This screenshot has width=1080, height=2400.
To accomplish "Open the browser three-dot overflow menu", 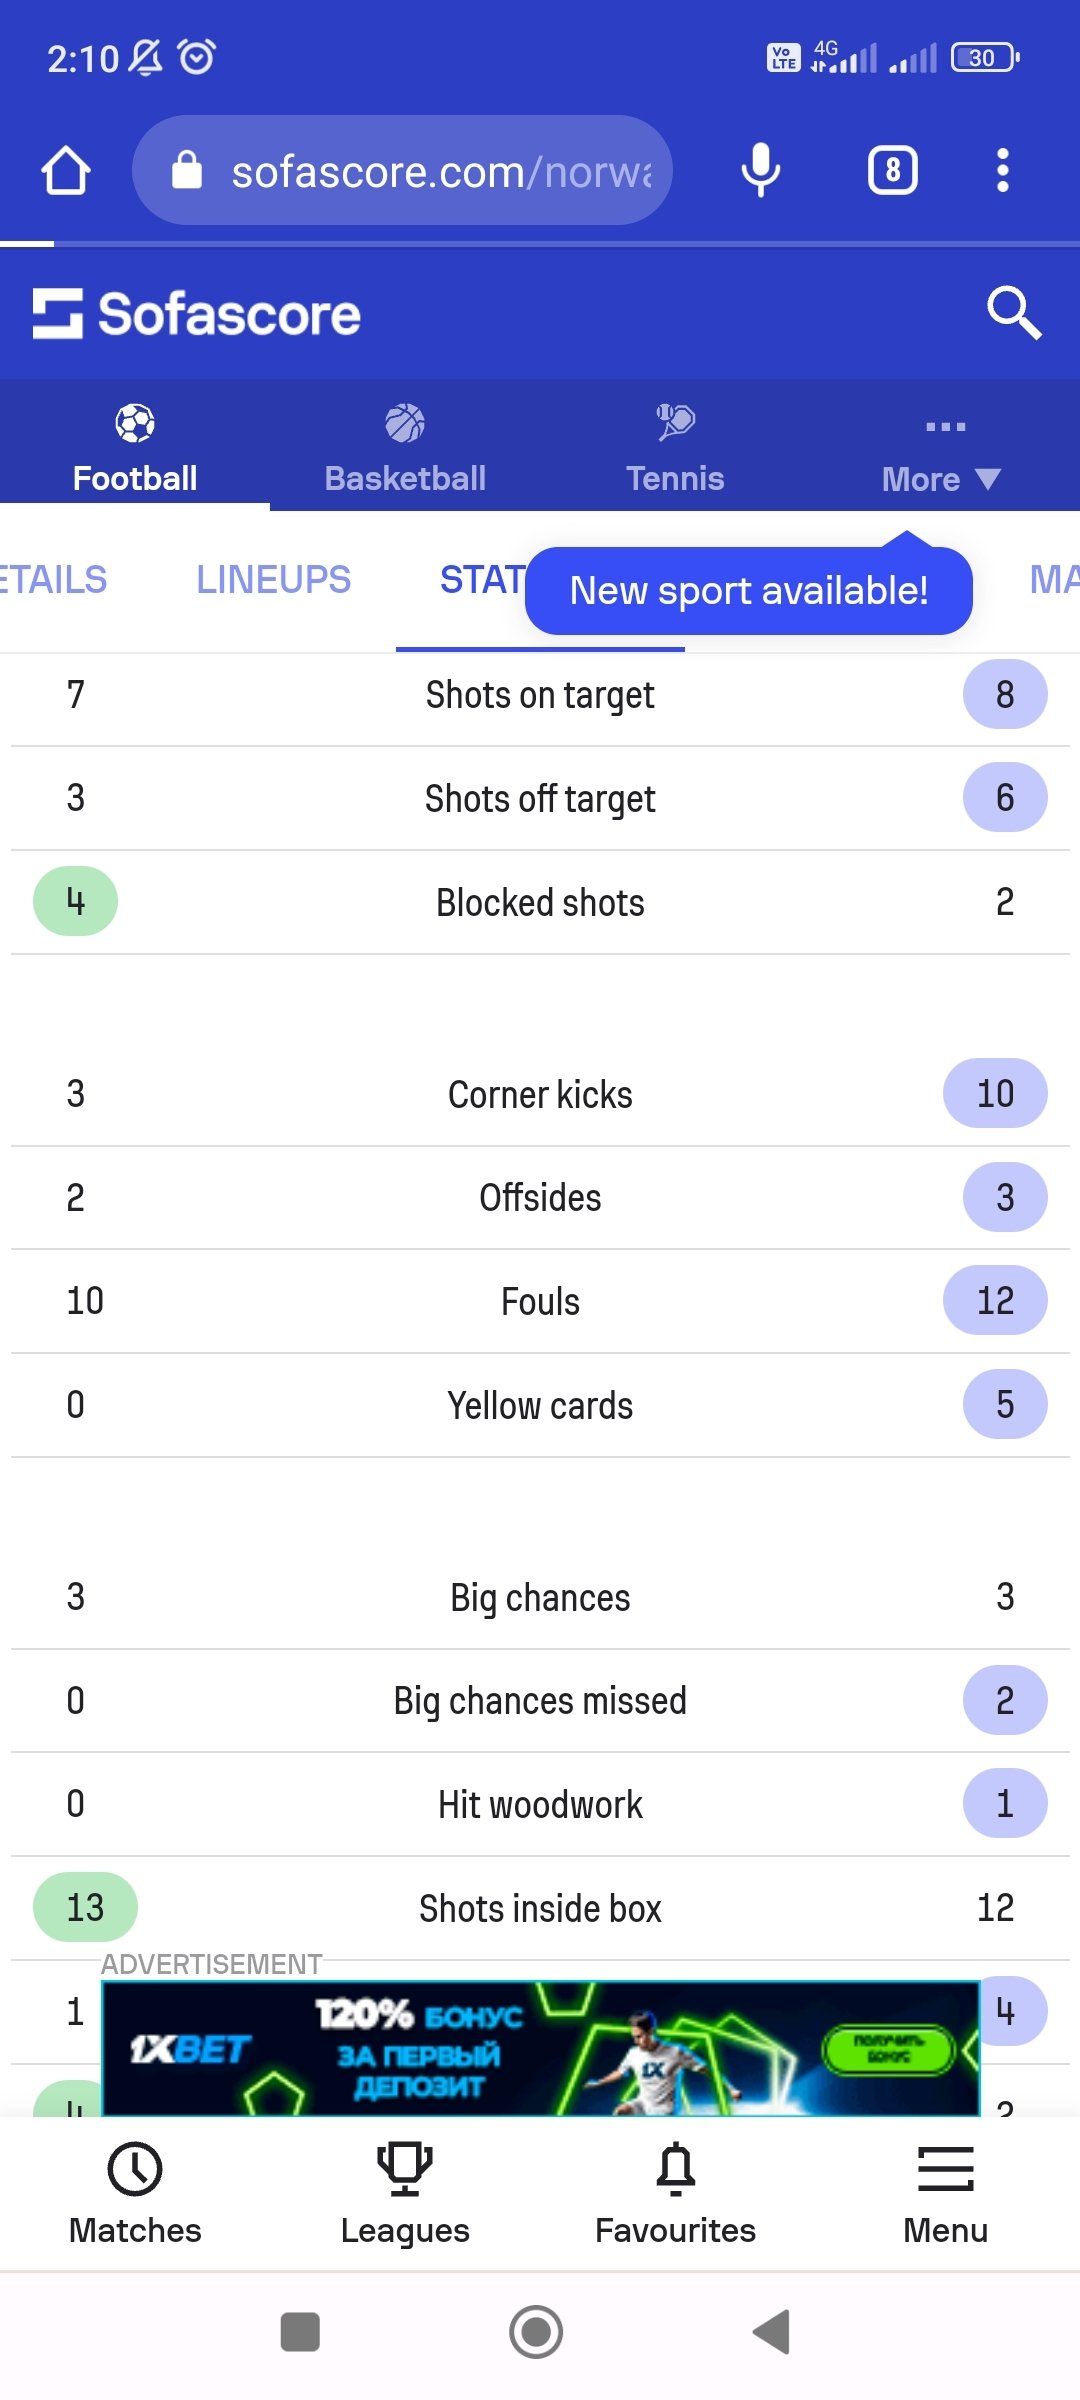I will point(1002,170).
